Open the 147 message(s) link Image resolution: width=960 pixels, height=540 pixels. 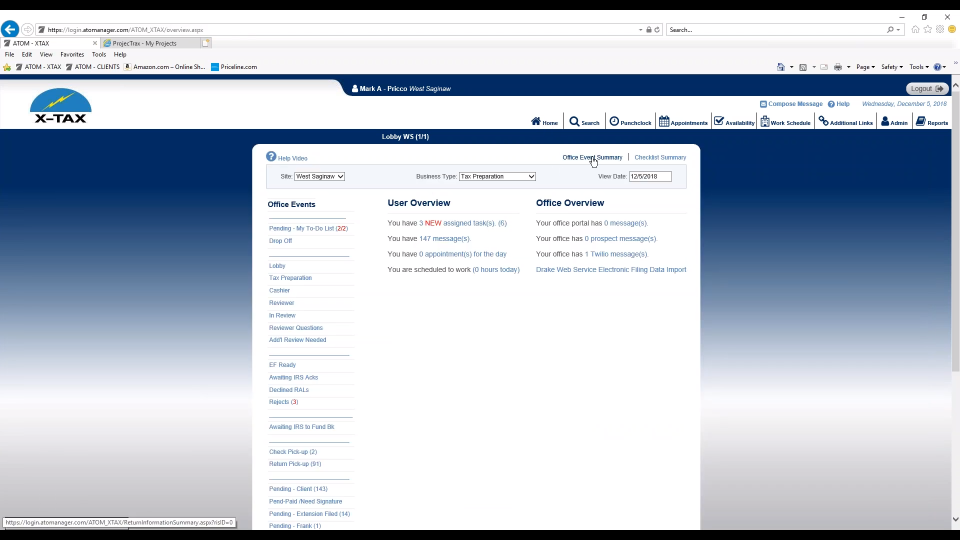pos(445,239)
